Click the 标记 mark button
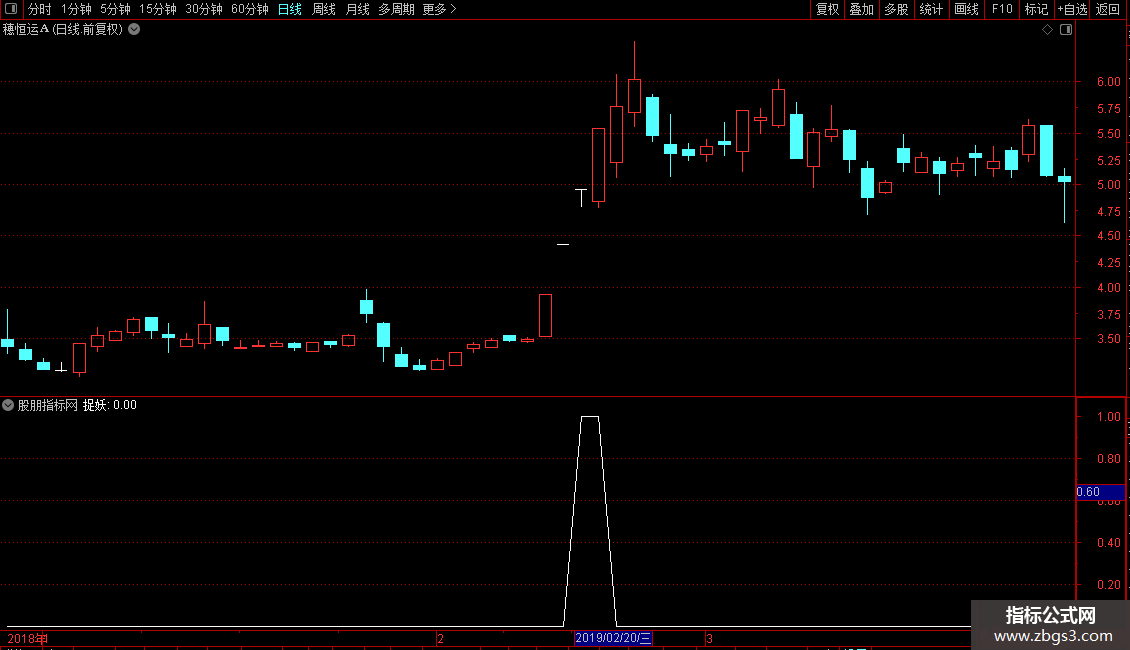This screenshot has height=650, width=1130. tap(1036, 9)
